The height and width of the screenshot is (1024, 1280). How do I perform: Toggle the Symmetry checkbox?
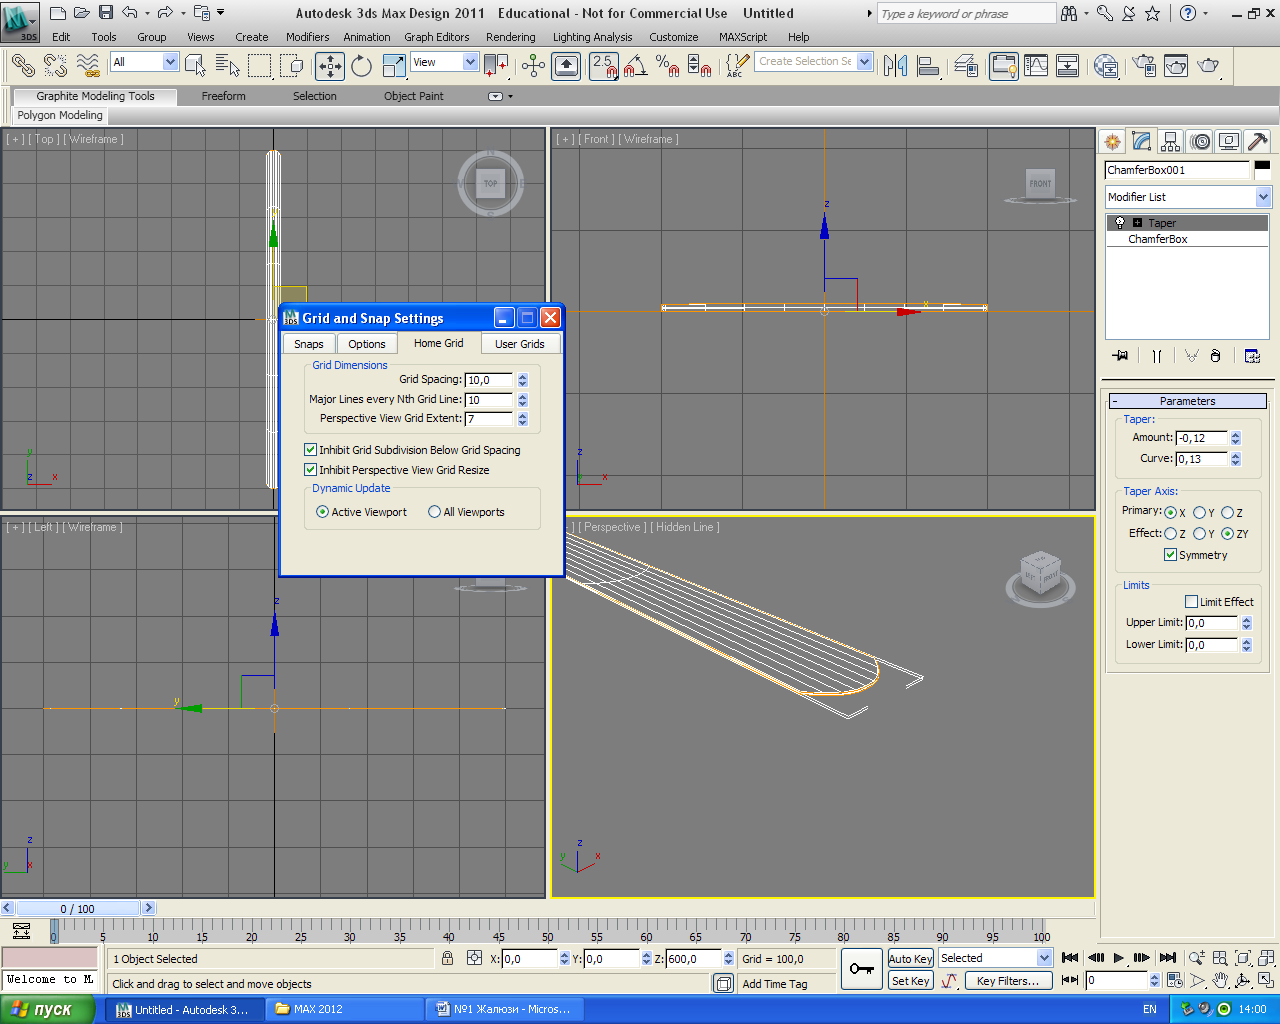click(1170, 555)
